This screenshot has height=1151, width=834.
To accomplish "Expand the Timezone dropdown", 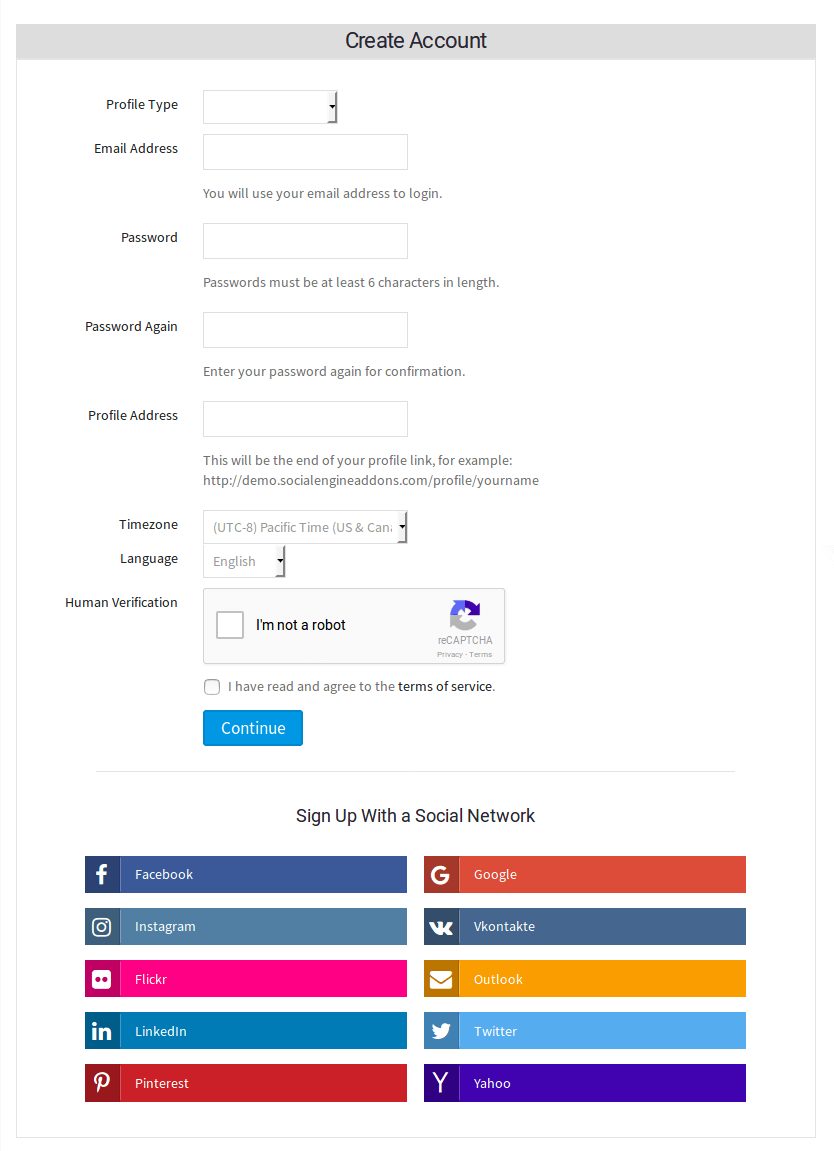I will click(305, 527).
